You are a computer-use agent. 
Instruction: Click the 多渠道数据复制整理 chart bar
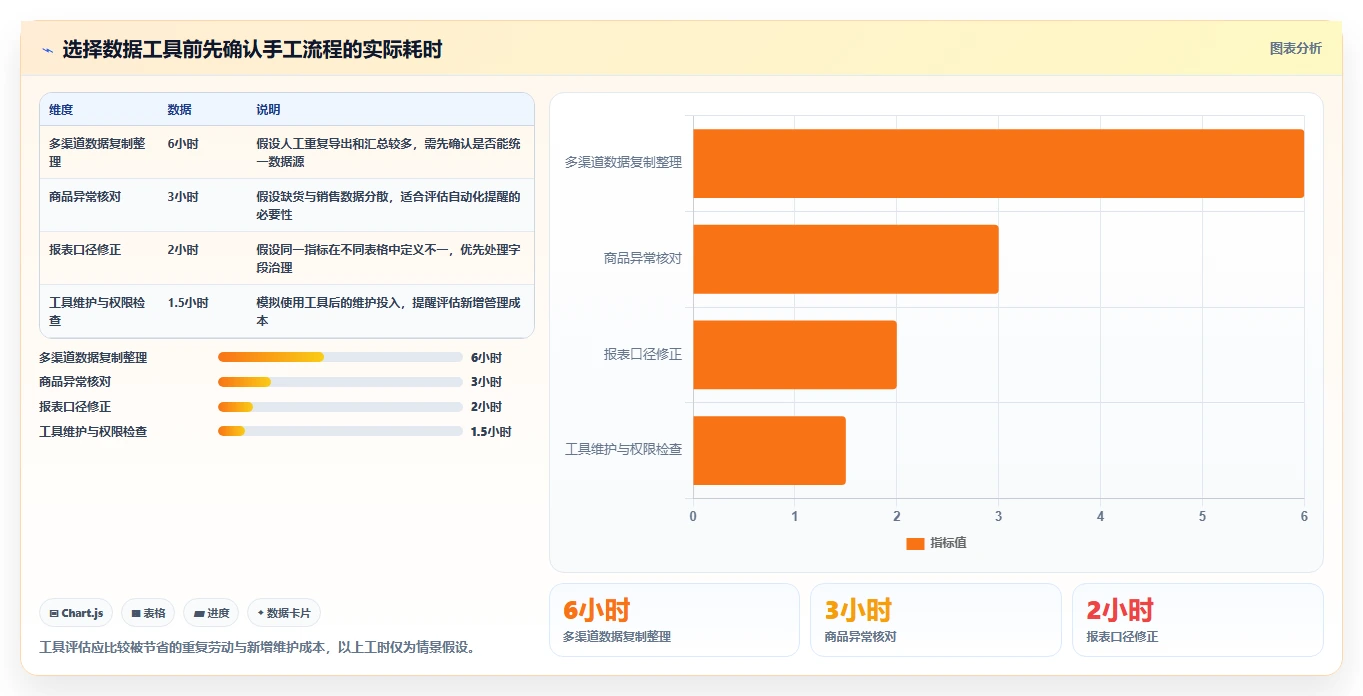pyautogui.click(x=998, y=163)
